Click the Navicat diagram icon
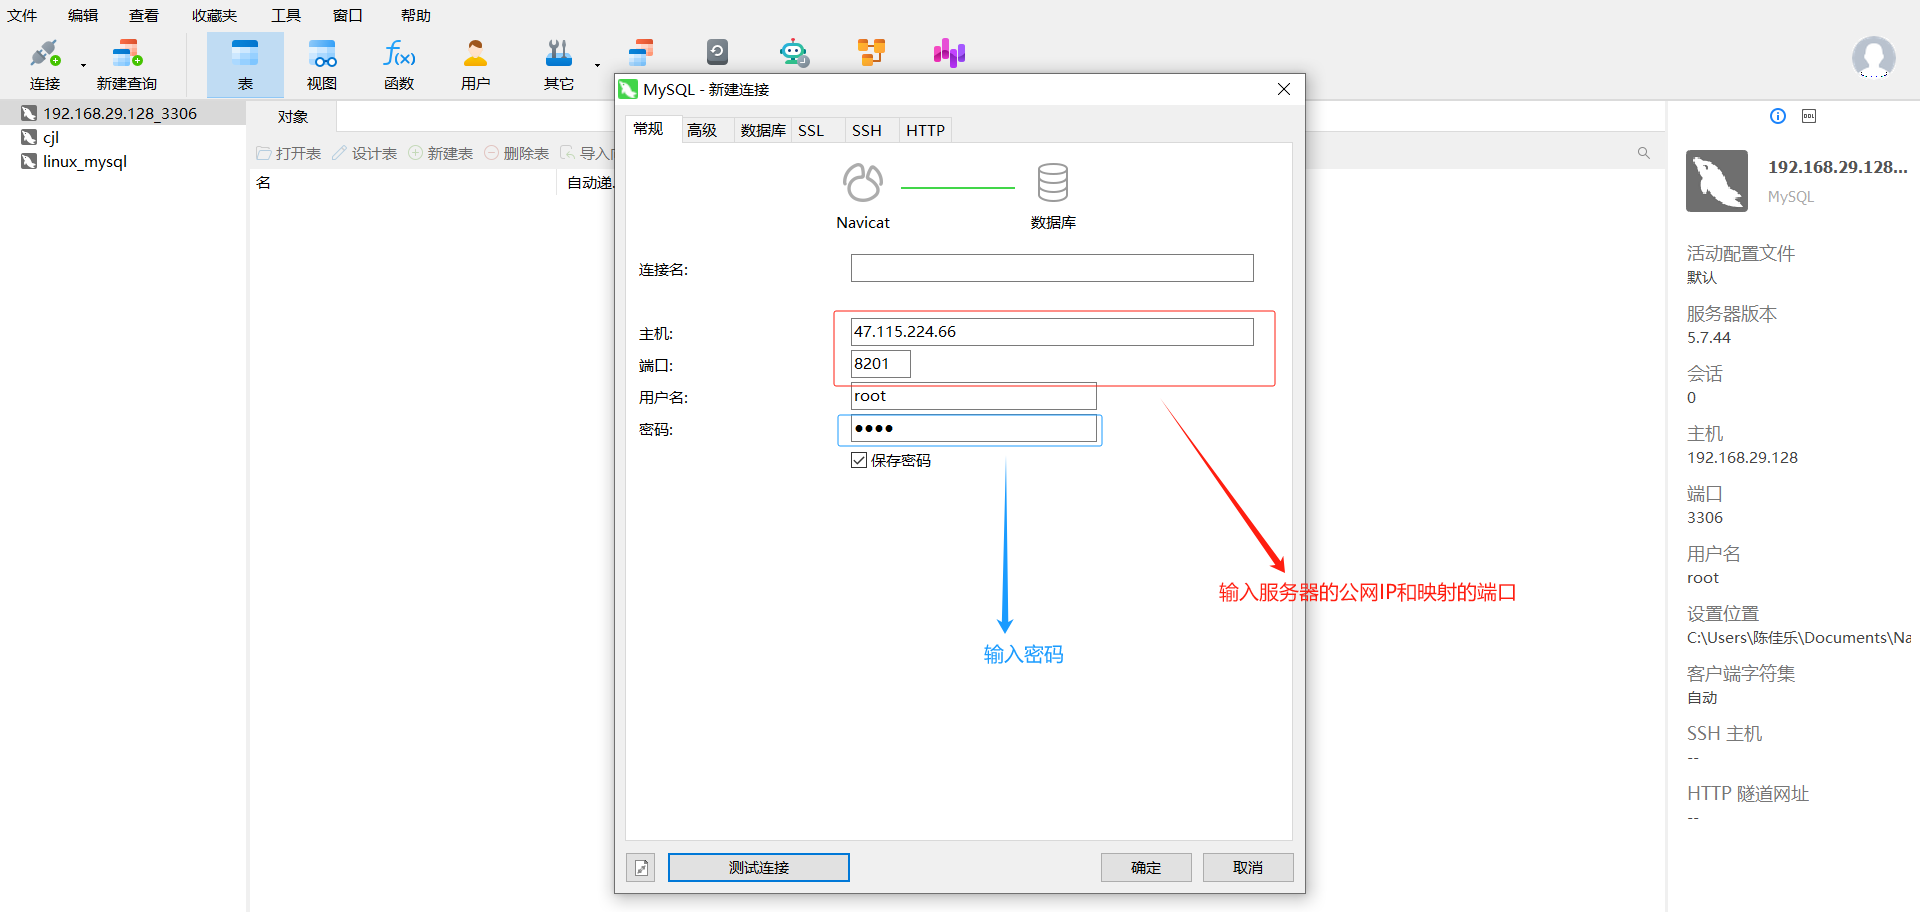1920x912 pixels. (863, 183)
